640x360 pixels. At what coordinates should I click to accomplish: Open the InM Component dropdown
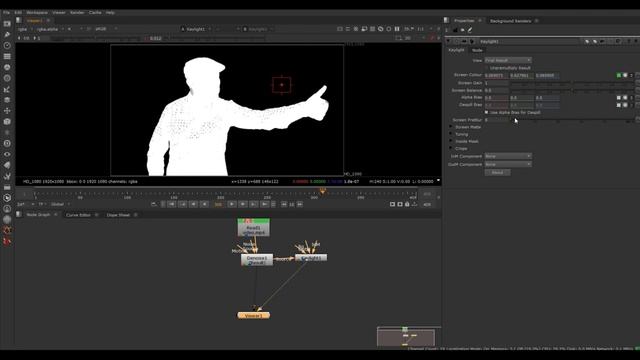click(508, 156)
